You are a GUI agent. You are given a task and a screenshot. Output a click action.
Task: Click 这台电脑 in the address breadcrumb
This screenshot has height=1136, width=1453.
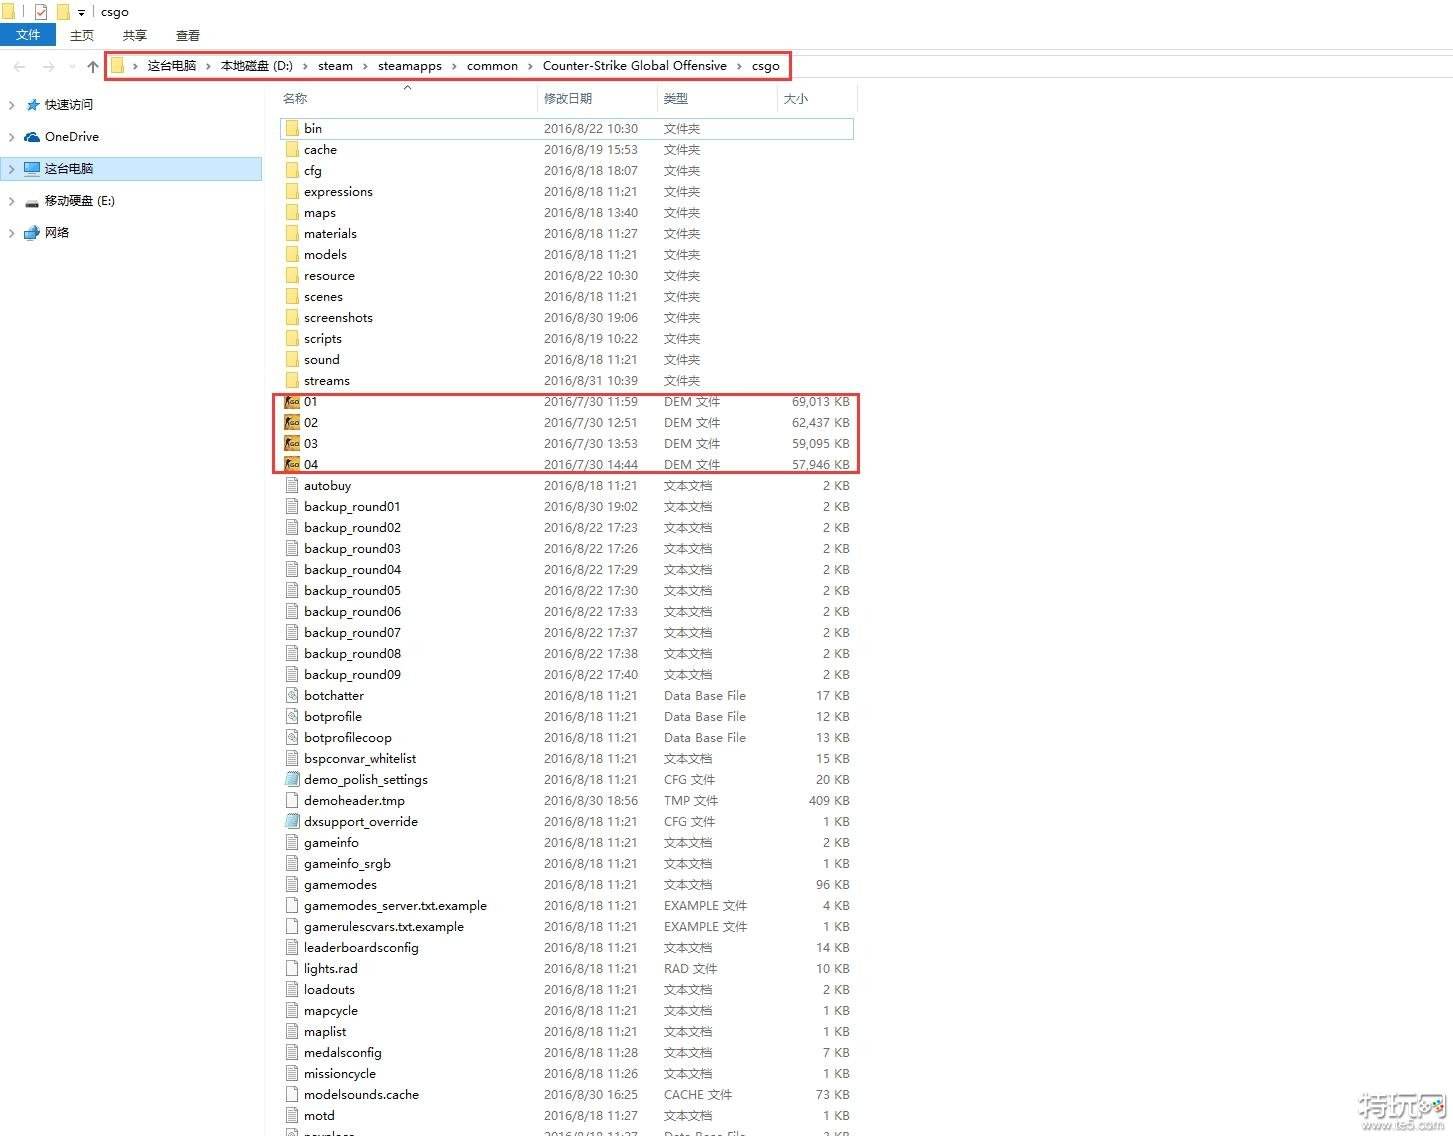[x=172, y=66]
